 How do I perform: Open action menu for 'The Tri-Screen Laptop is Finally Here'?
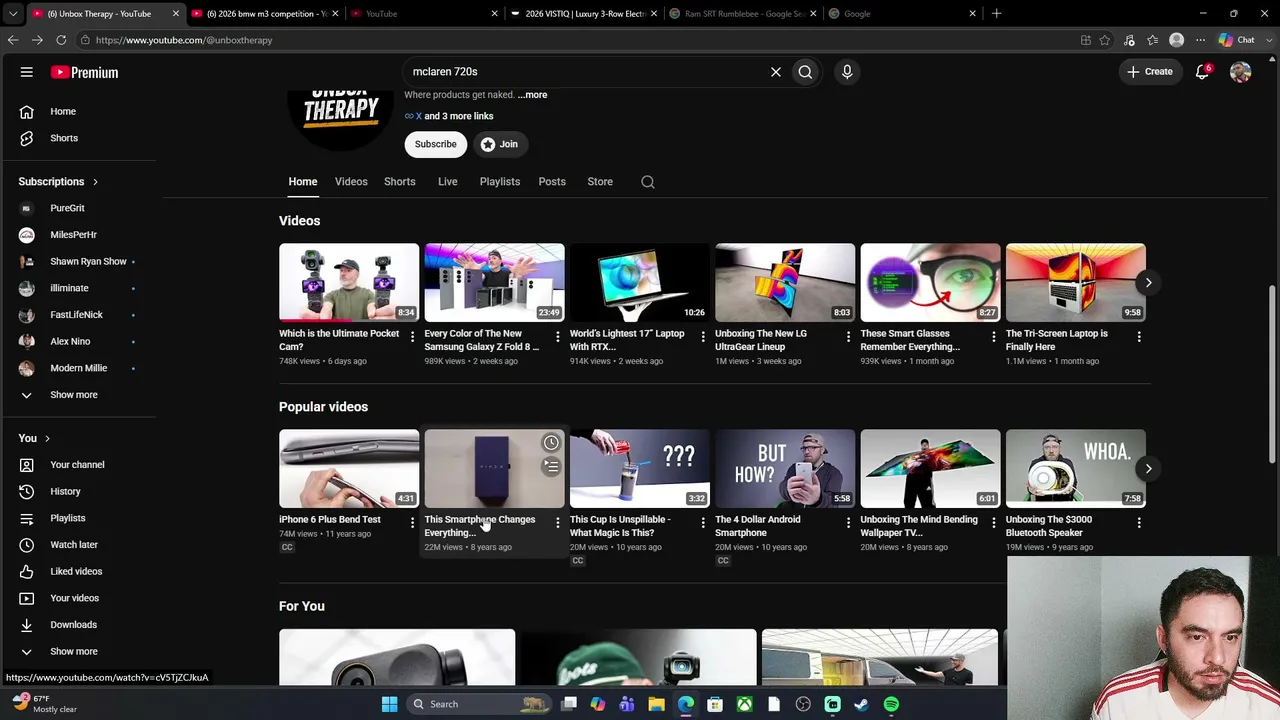click(1139, 336)
